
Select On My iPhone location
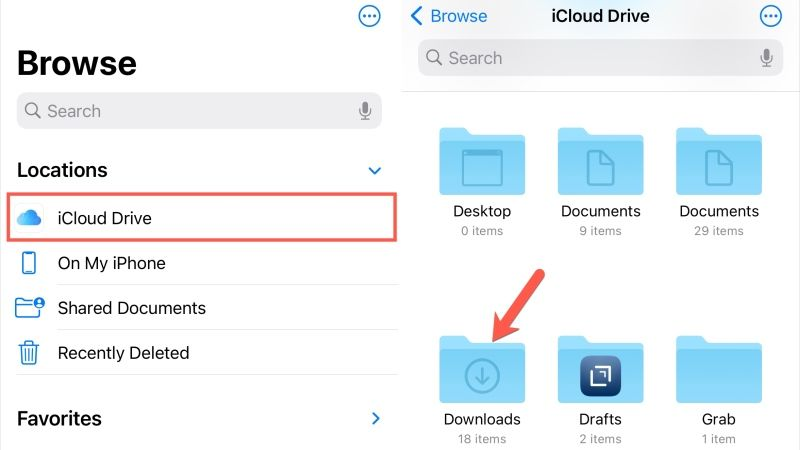pyautogui.click(x=111, y=263)
